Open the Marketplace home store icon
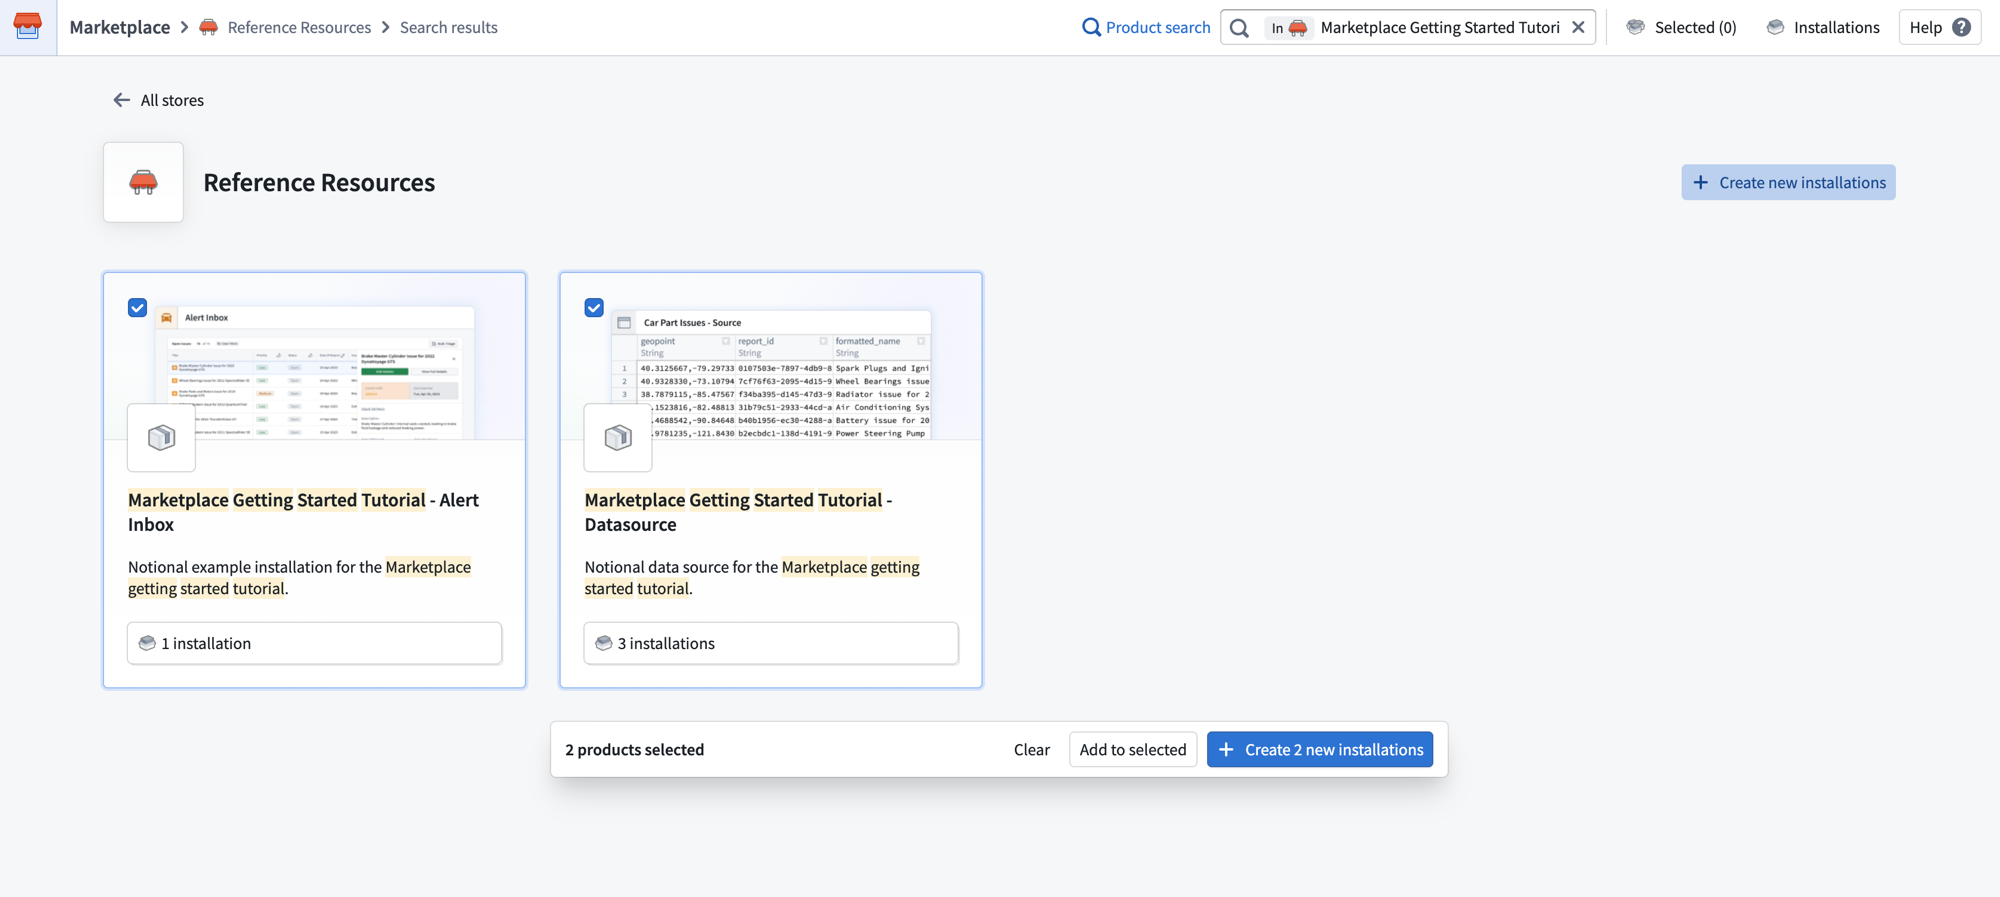The width and height of the screenshot is (2000, 897). 28,27
